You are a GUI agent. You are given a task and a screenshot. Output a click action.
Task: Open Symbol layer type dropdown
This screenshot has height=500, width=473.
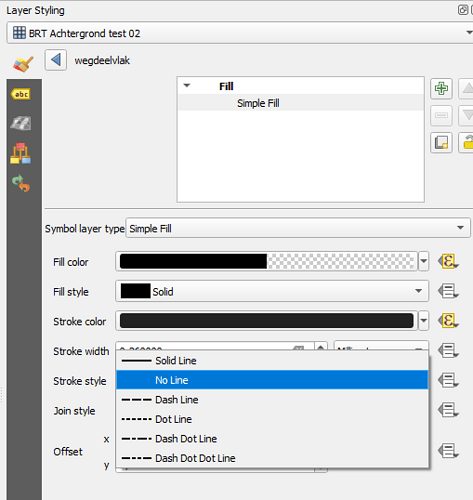[298, 228]
